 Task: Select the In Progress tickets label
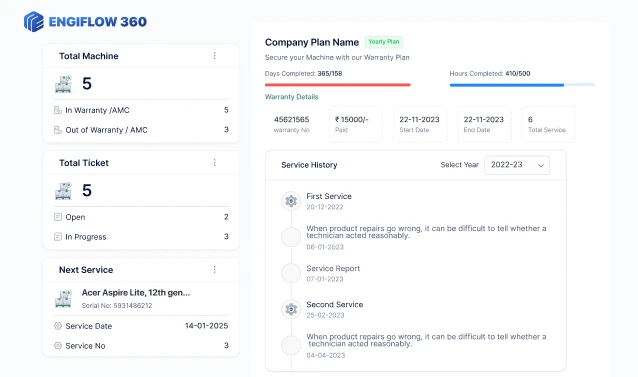point(86,237)
